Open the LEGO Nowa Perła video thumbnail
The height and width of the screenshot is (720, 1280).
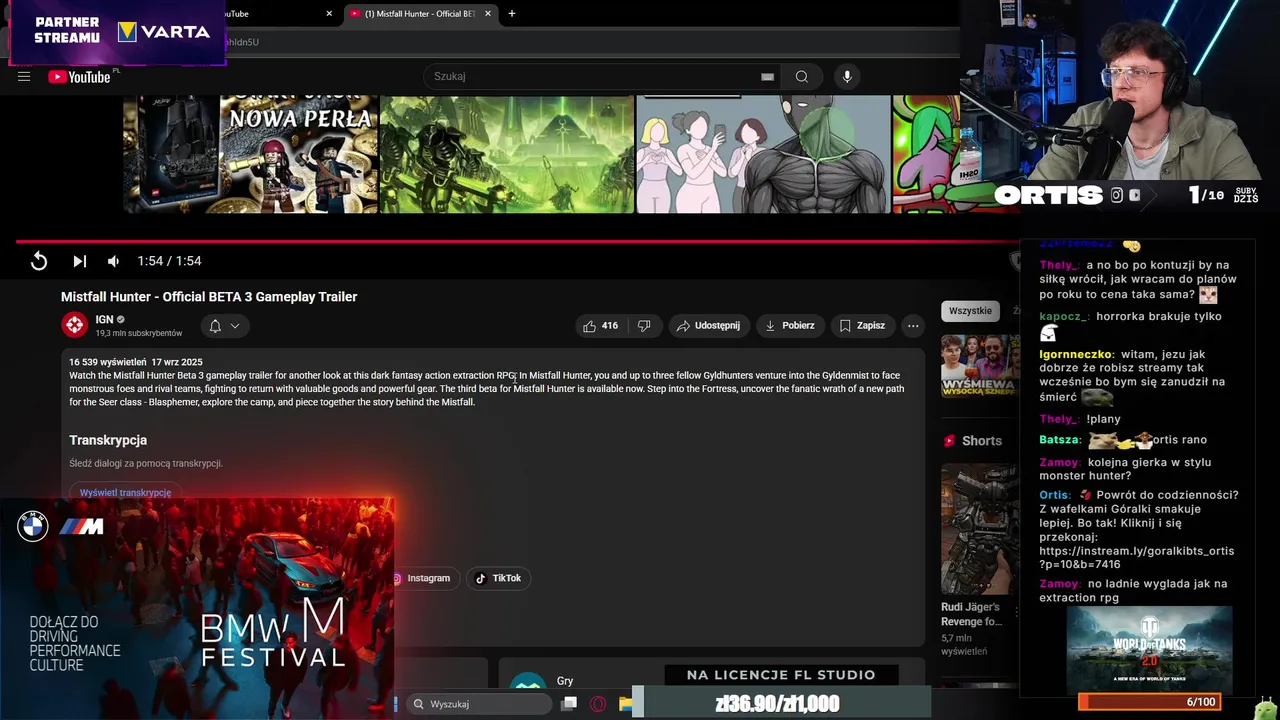(250, 154)
